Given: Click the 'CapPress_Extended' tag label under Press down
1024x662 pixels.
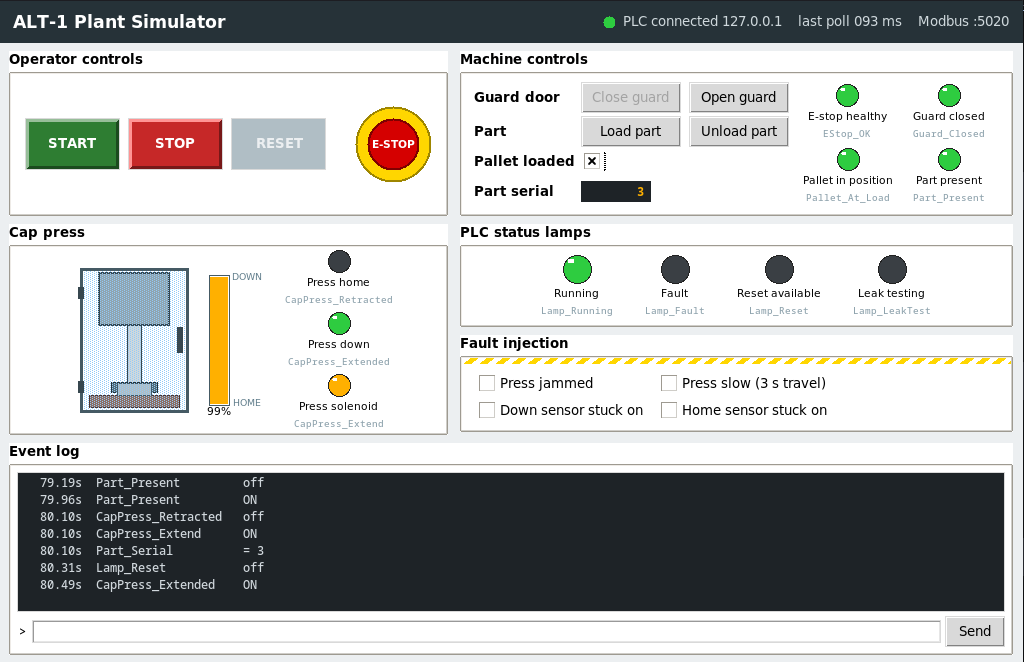Looking at the screenshot, I should tap(338, 362).
